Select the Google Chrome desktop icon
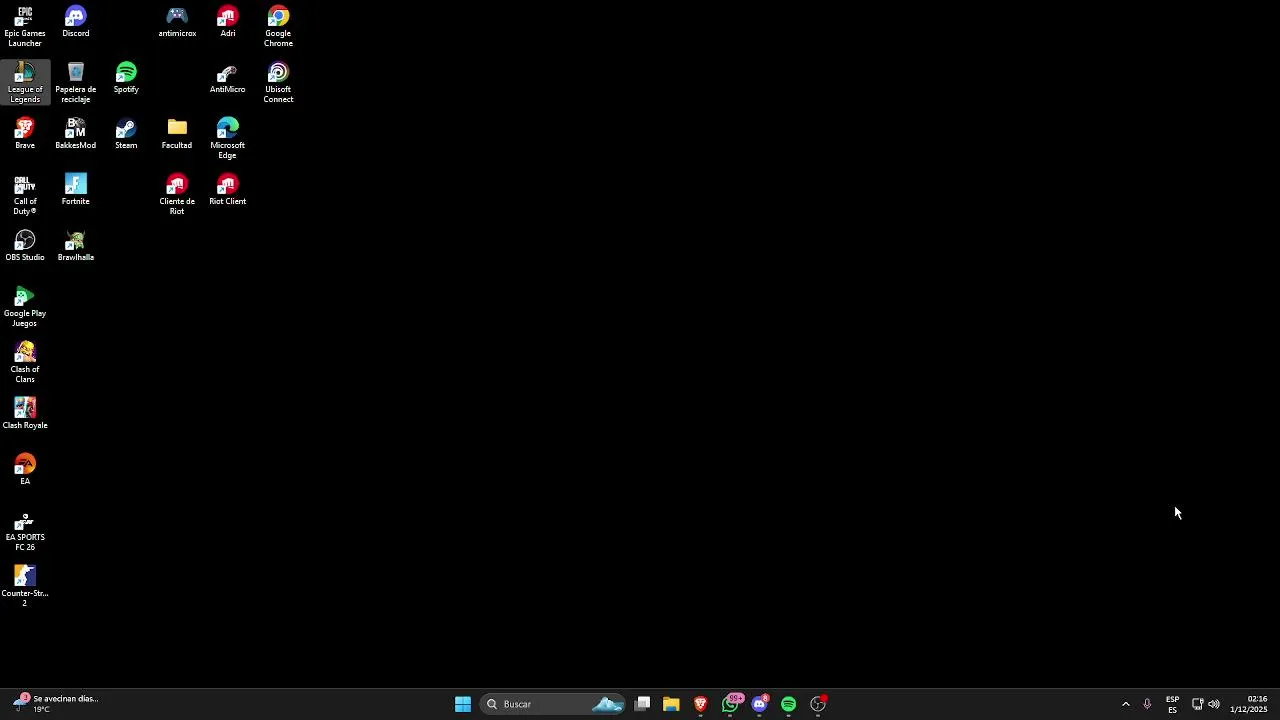The height and width of the screenshot is (720, 1280). [278, 27]
